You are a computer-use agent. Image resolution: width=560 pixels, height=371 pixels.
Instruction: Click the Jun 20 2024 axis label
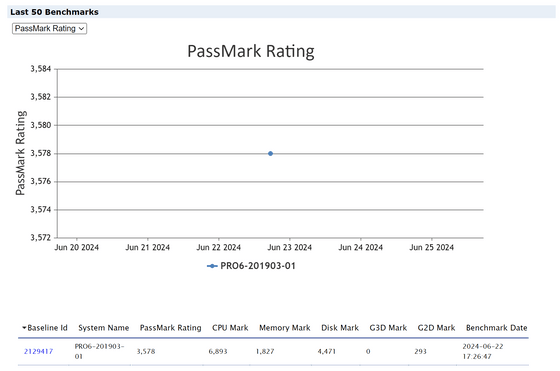[x=76, y=247]
